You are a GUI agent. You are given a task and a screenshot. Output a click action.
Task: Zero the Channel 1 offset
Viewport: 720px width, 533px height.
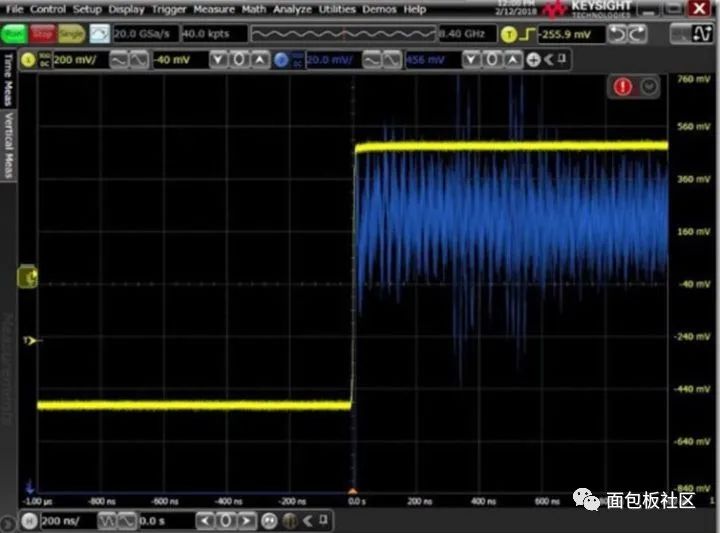[239, 60]
